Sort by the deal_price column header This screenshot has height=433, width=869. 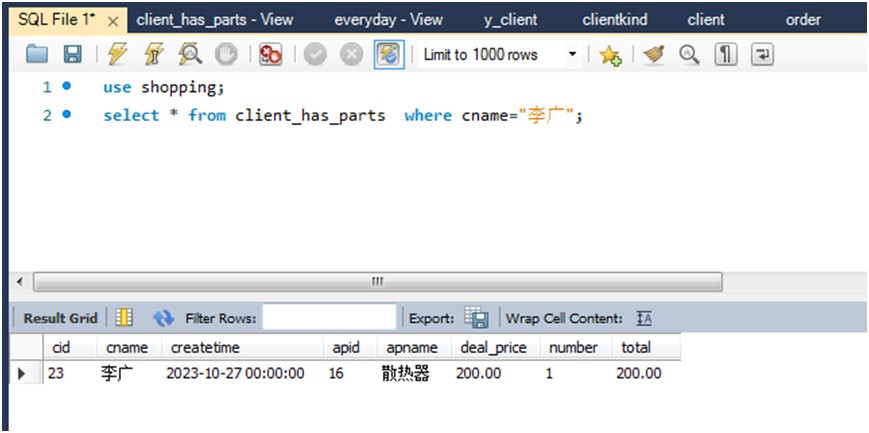(x=495, y=348)
